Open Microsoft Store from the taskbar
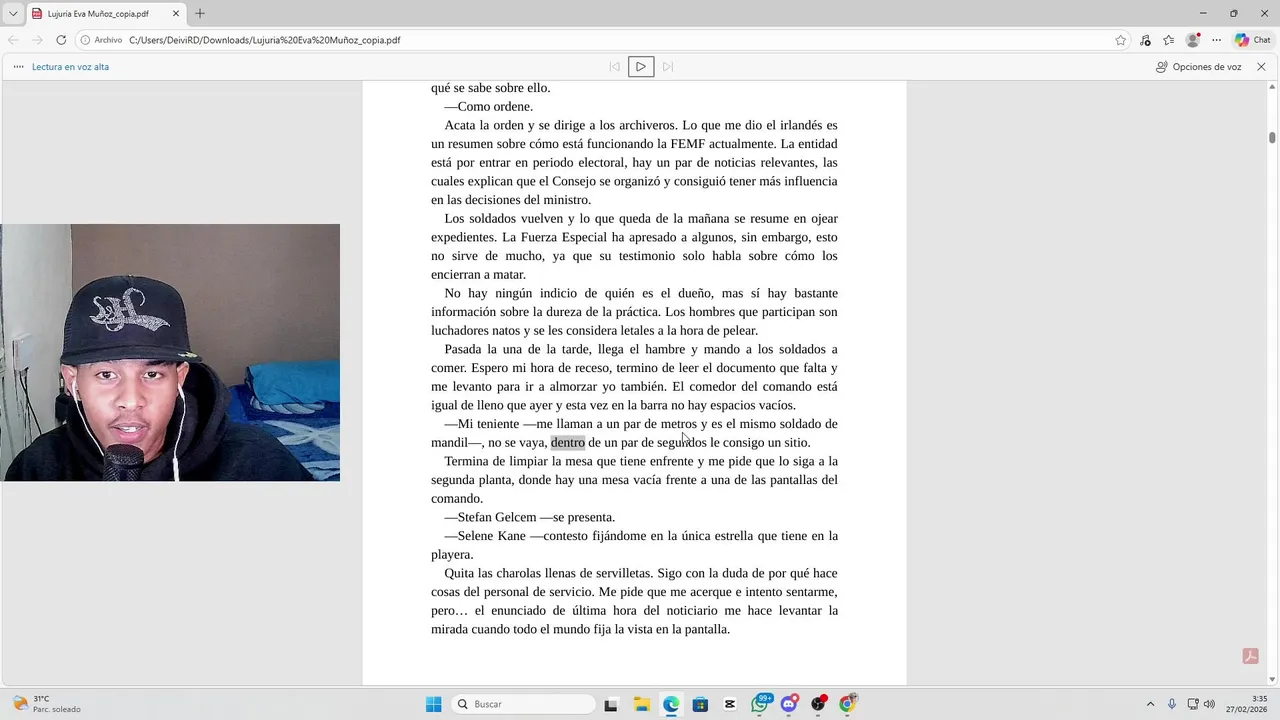 pyautogui.click(x=700, y=704)
